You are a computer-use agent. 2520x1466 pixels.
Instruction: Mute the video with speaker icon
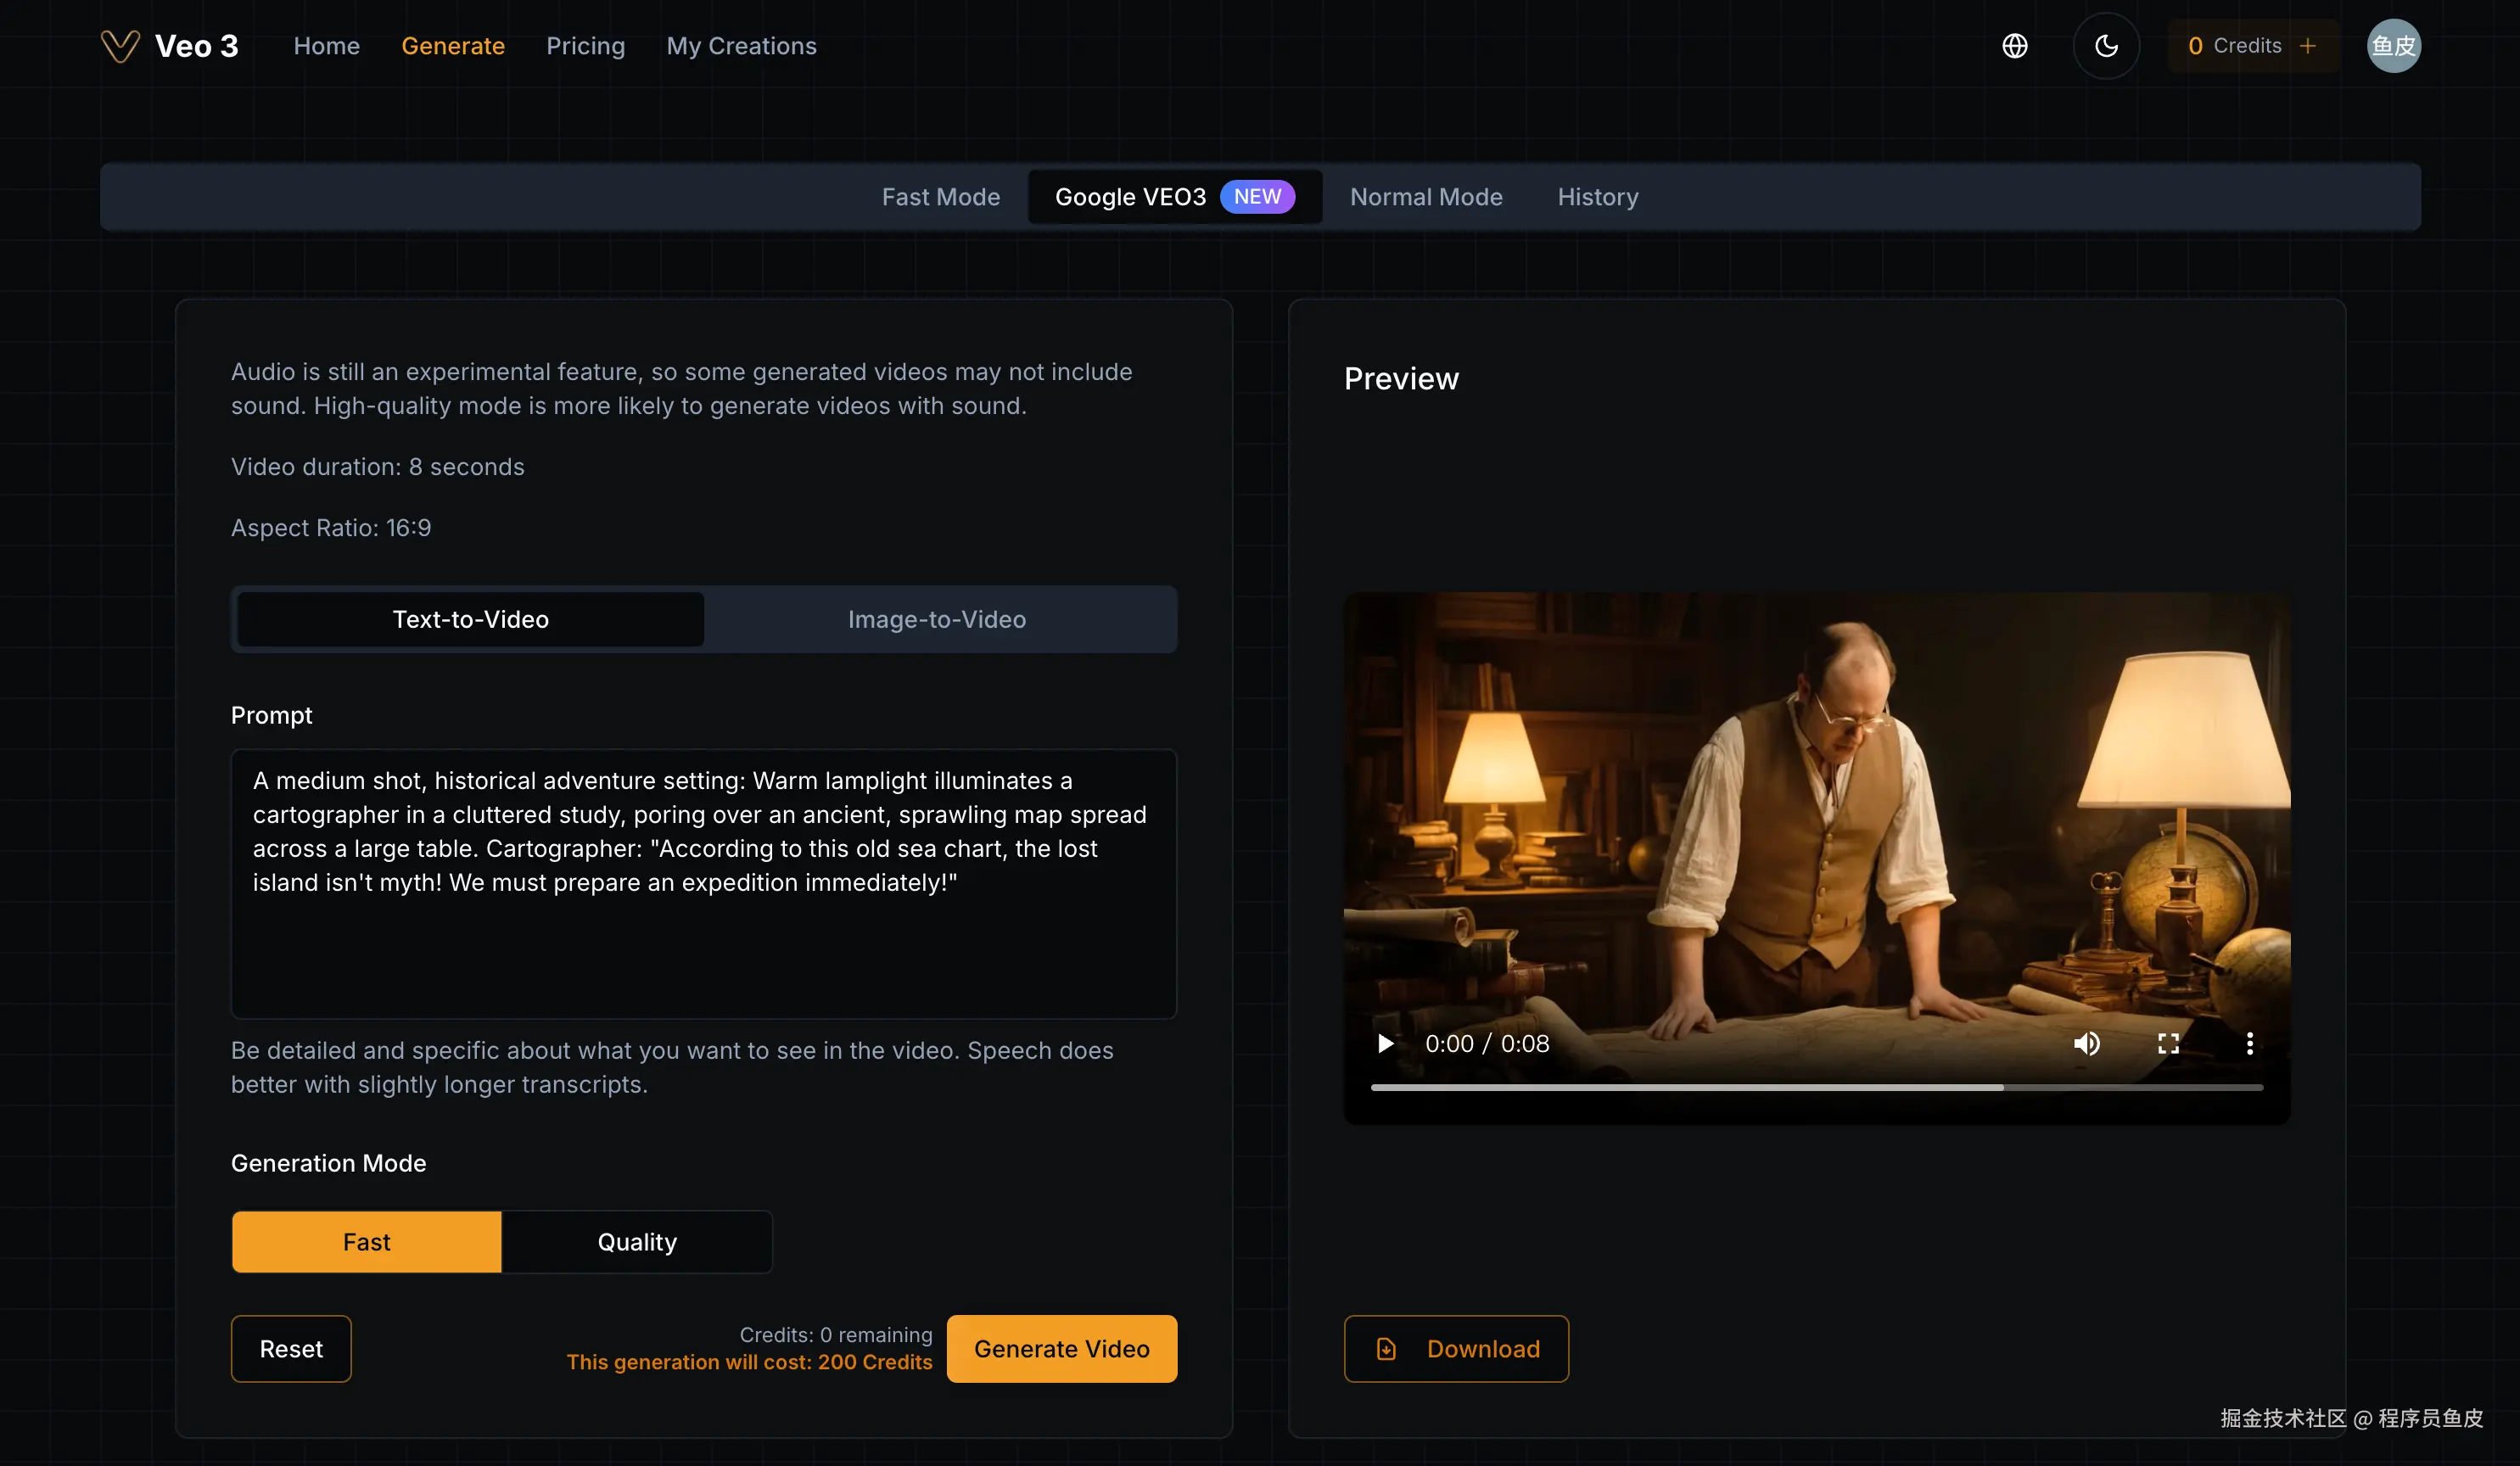(x=2086, y=1044)
